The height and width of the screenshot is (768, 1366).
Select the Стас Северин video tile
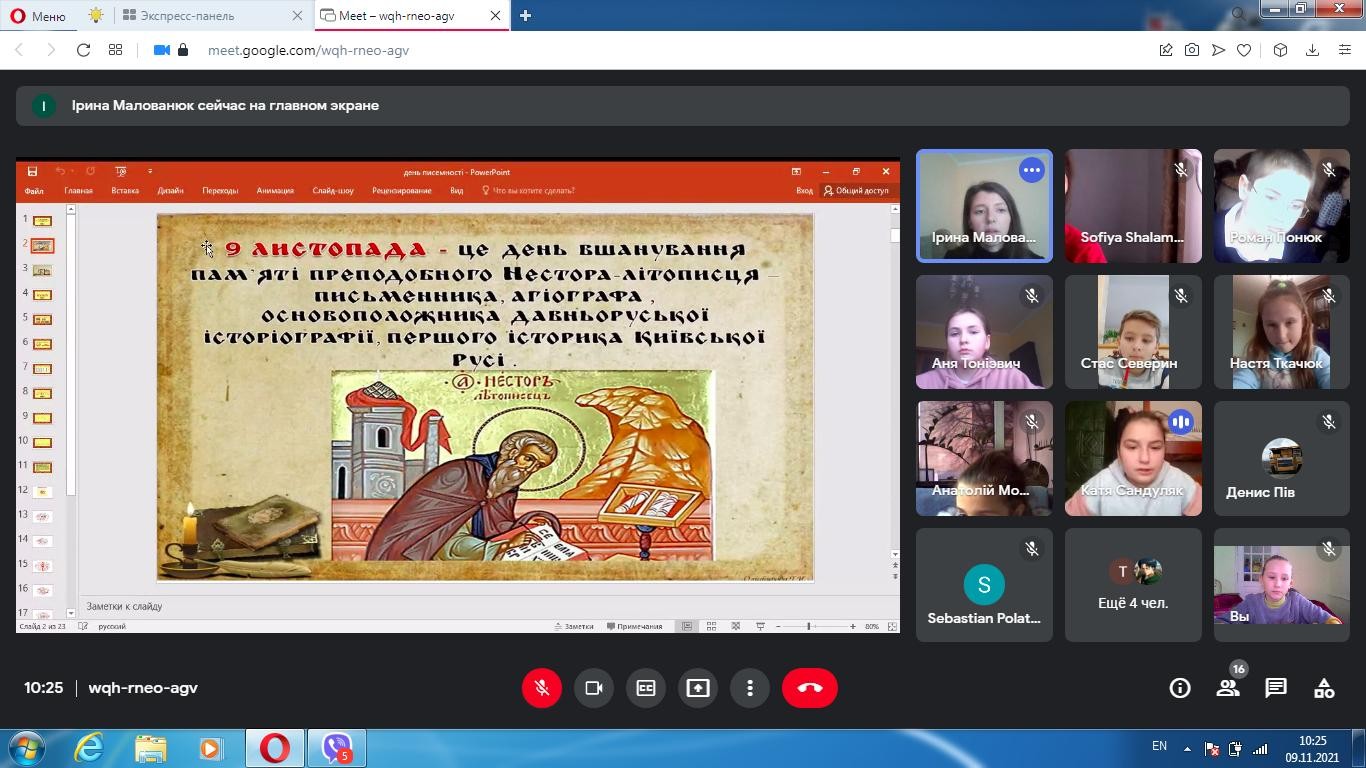tap(1133, 332)
